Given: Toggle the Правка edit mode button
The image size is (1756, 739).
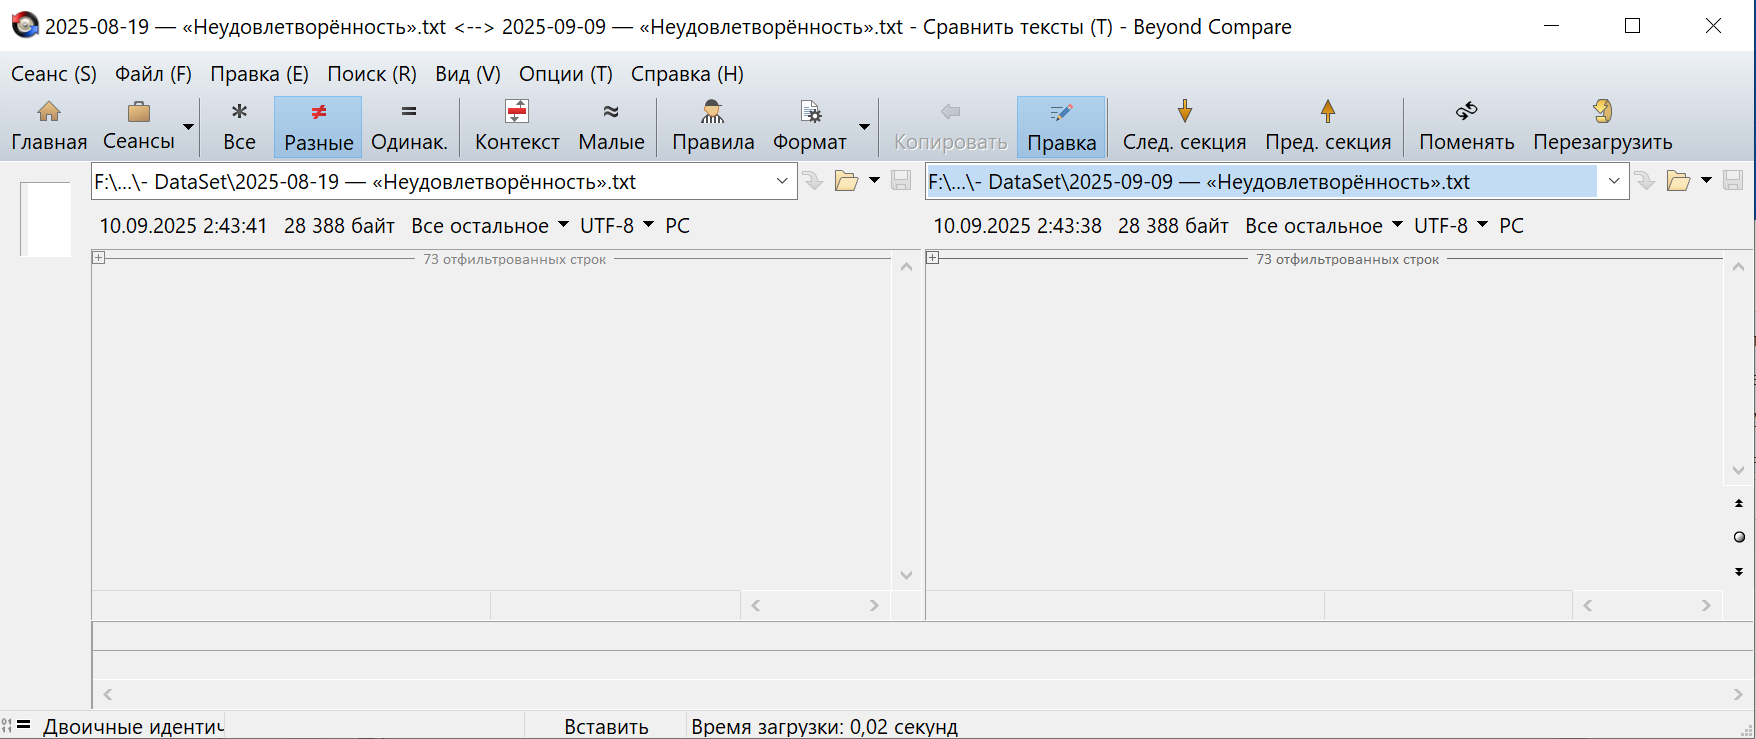Looking at the screenshot, I should pyautogui.click(x=1061, y=126).
